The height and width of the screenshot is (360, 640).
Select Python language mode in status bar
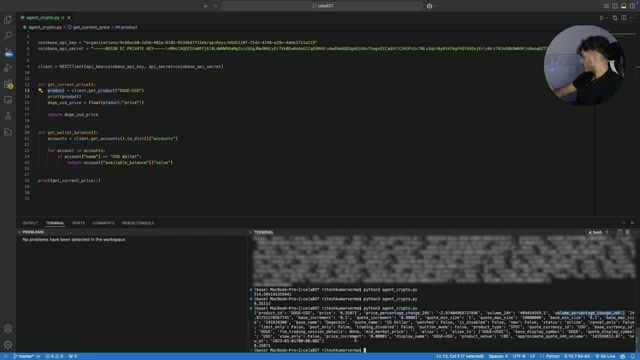(553, 356)
